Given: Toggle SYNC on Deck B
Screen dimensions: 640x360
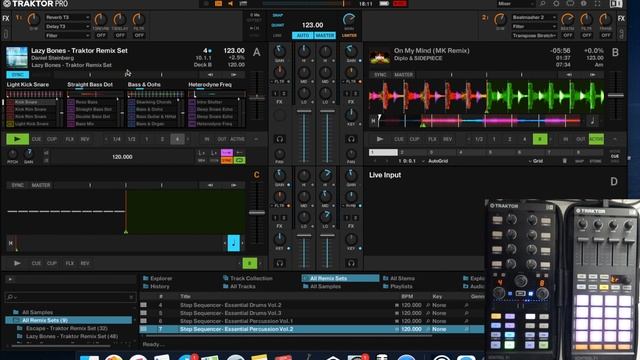Looking at the screenshot, I should (x=380, y=75).
